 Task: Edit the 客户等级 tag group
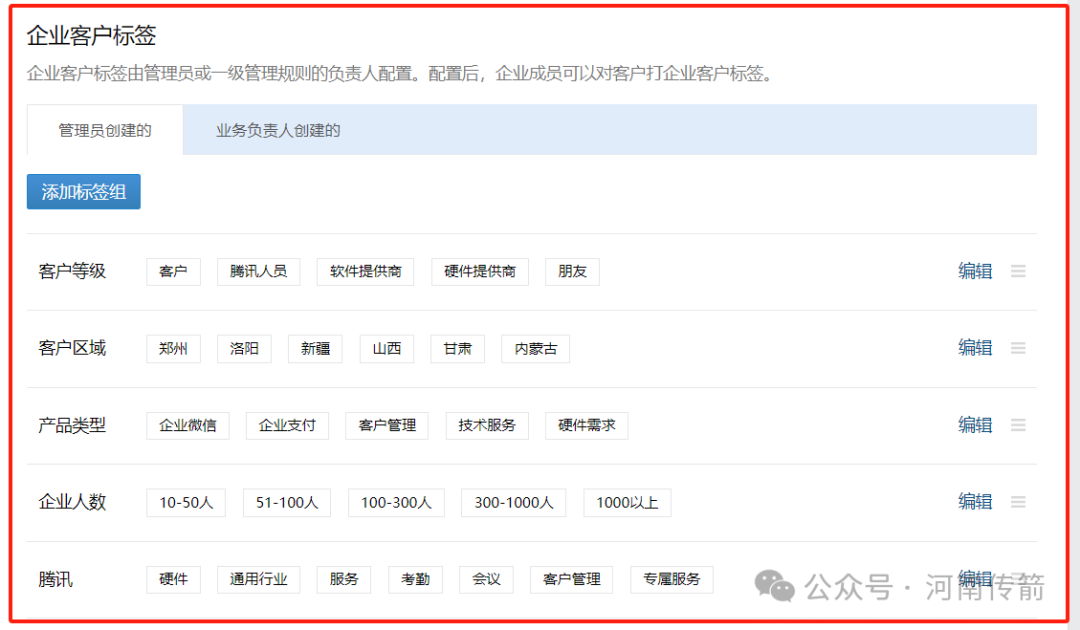(x=975, y=271)
